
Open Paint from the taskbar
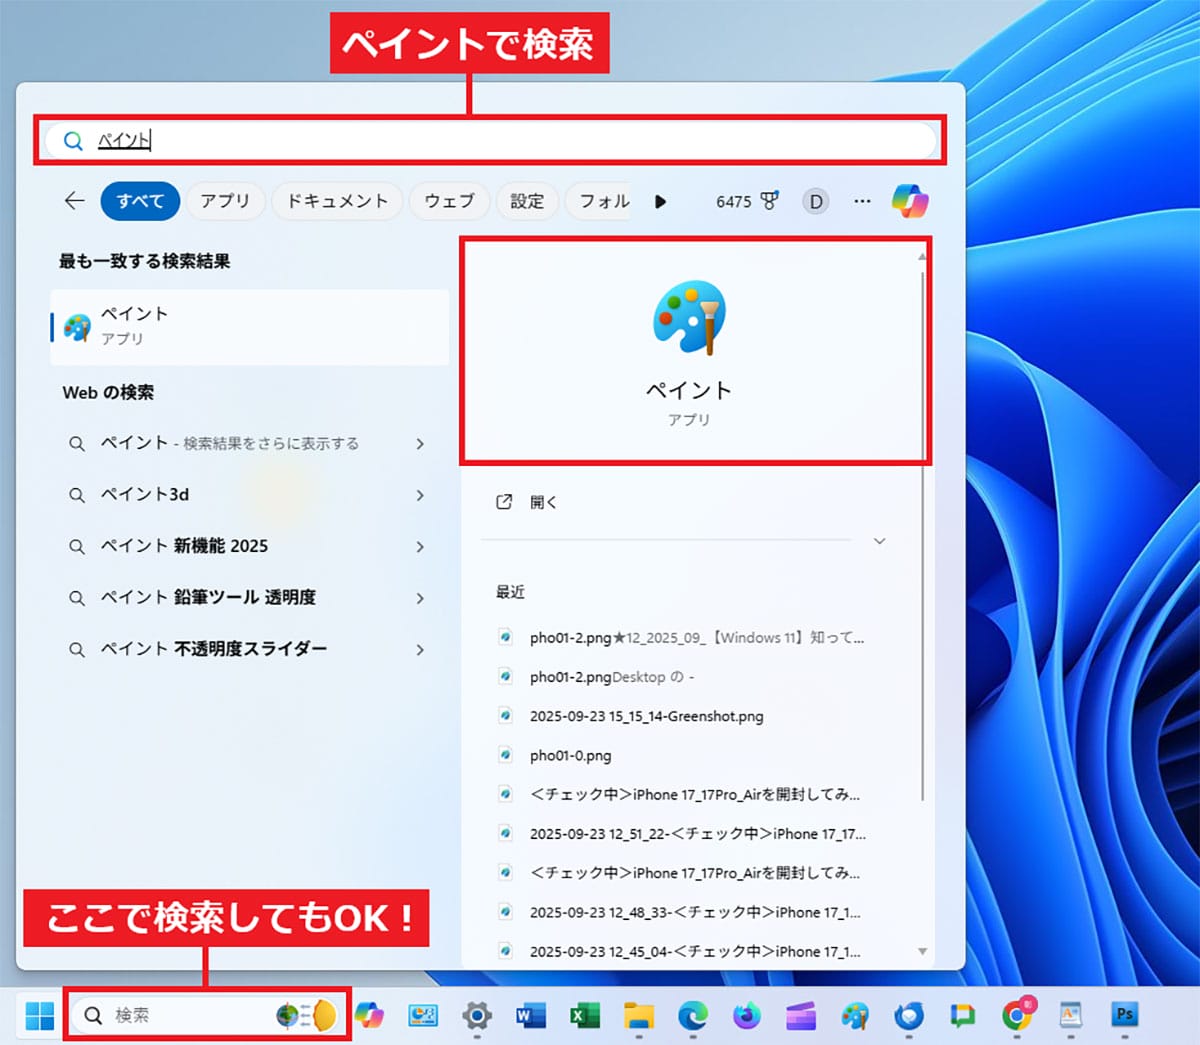[x=855, y=1016]
